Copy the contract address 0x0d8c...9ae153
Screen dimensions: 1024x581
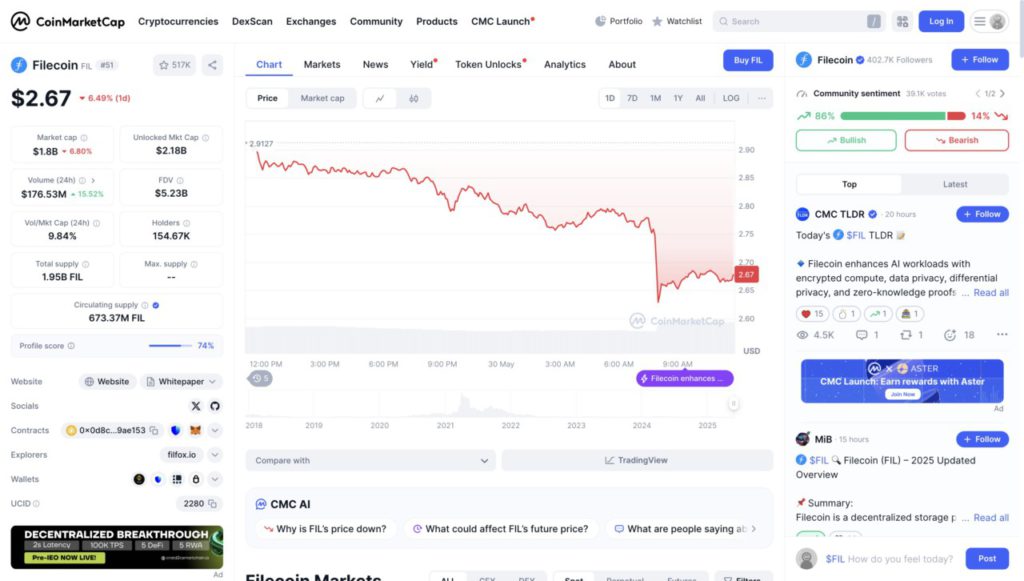click(x=154, y=430)
